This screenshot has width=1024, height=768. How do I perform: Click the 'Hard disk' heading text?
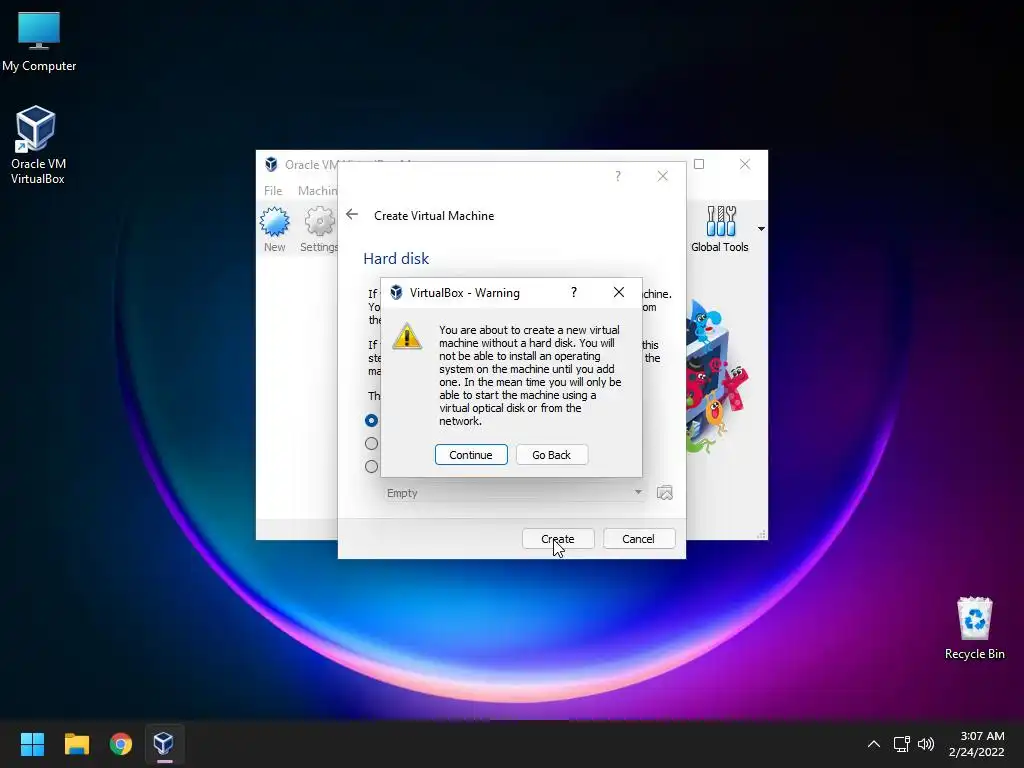point(396,259)
